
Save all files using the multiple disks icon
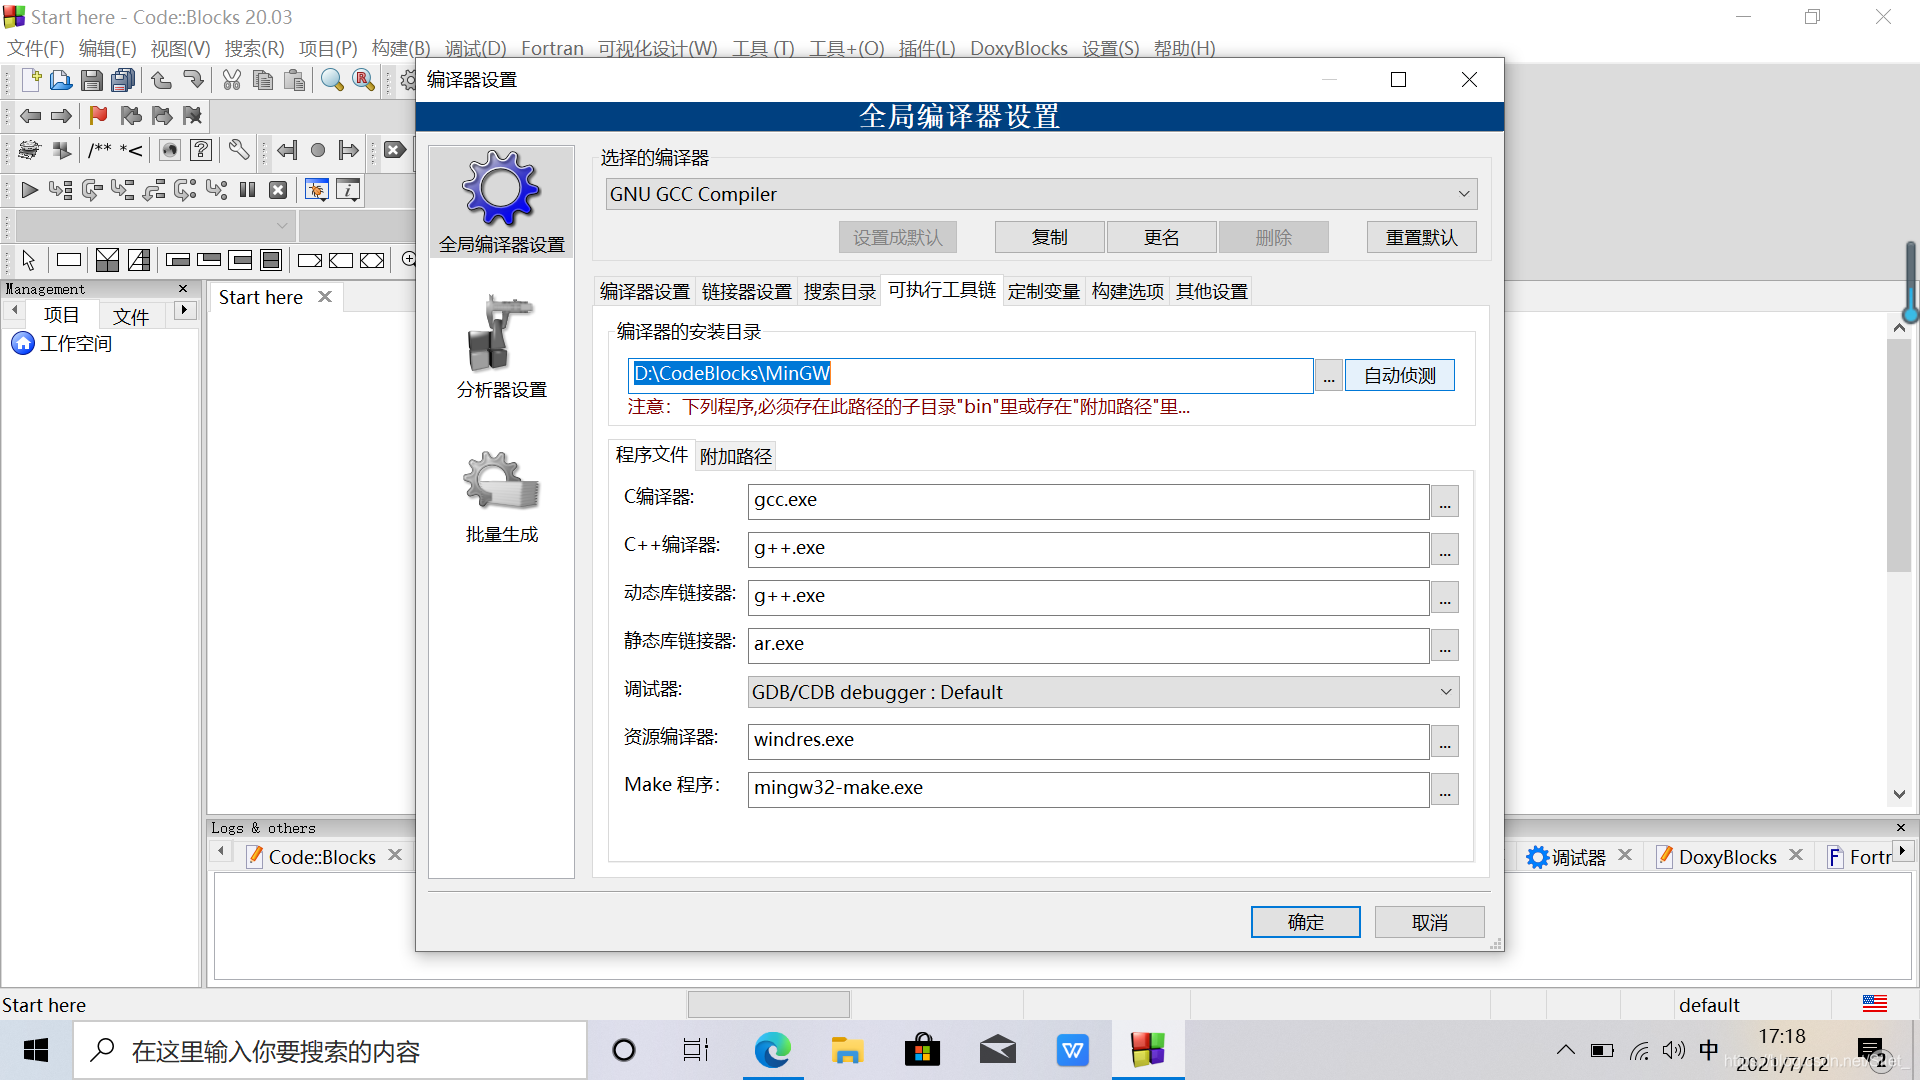pos(122,80)
